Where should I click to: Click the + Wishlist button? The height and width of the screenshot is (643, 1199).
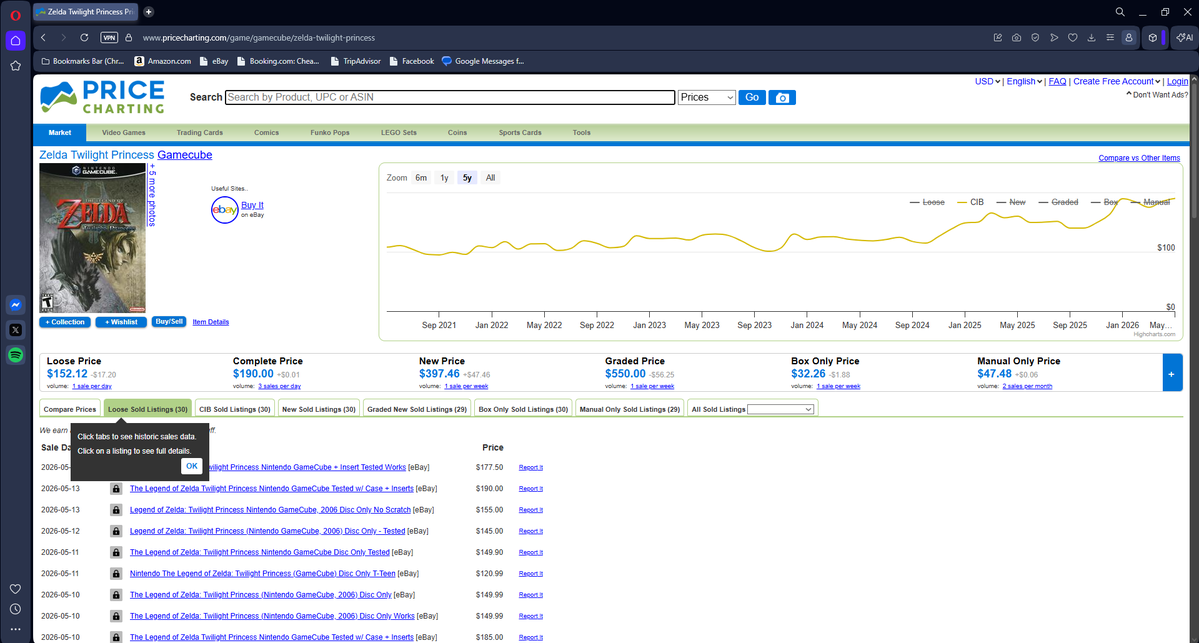tap(121, 322)
